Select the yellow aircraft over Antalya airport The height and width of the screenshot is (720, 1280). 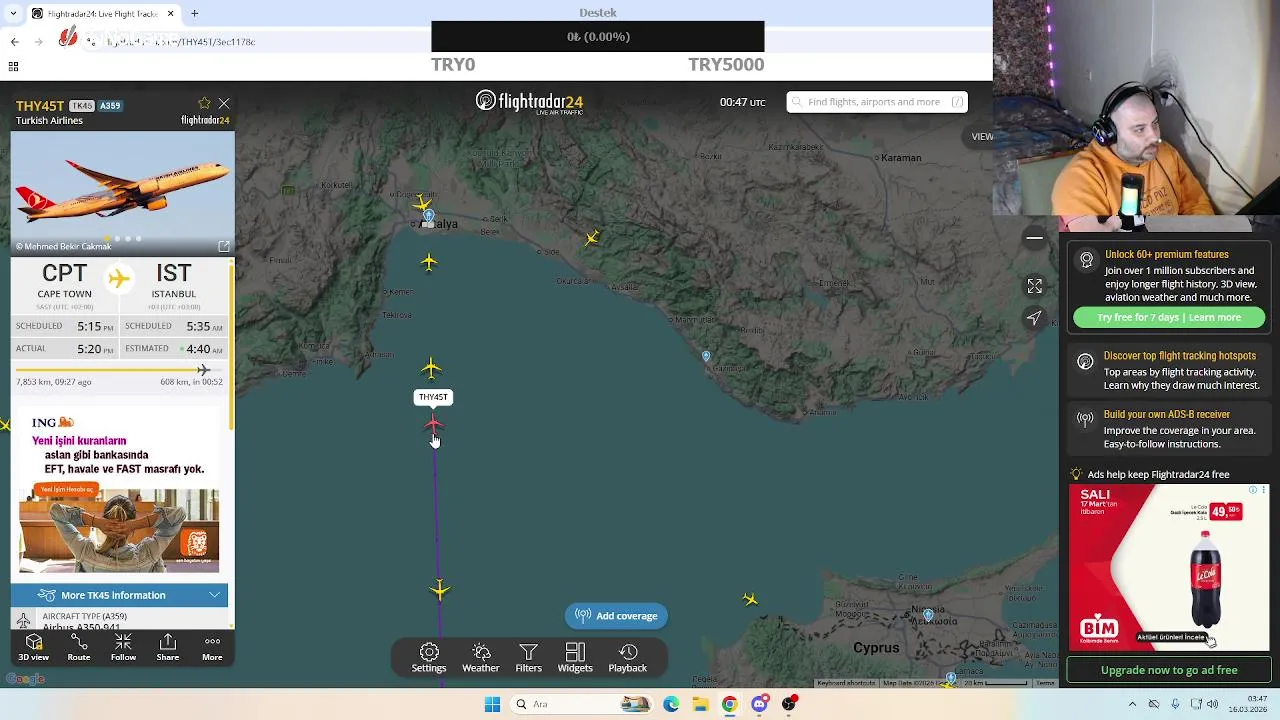pos(423,203)
